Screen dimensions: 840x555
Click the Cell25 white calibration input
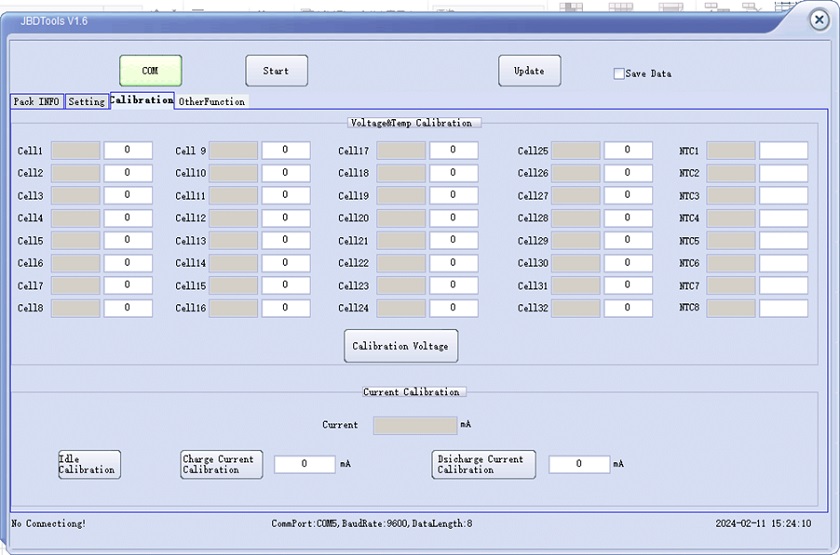[x=628, y=150]
